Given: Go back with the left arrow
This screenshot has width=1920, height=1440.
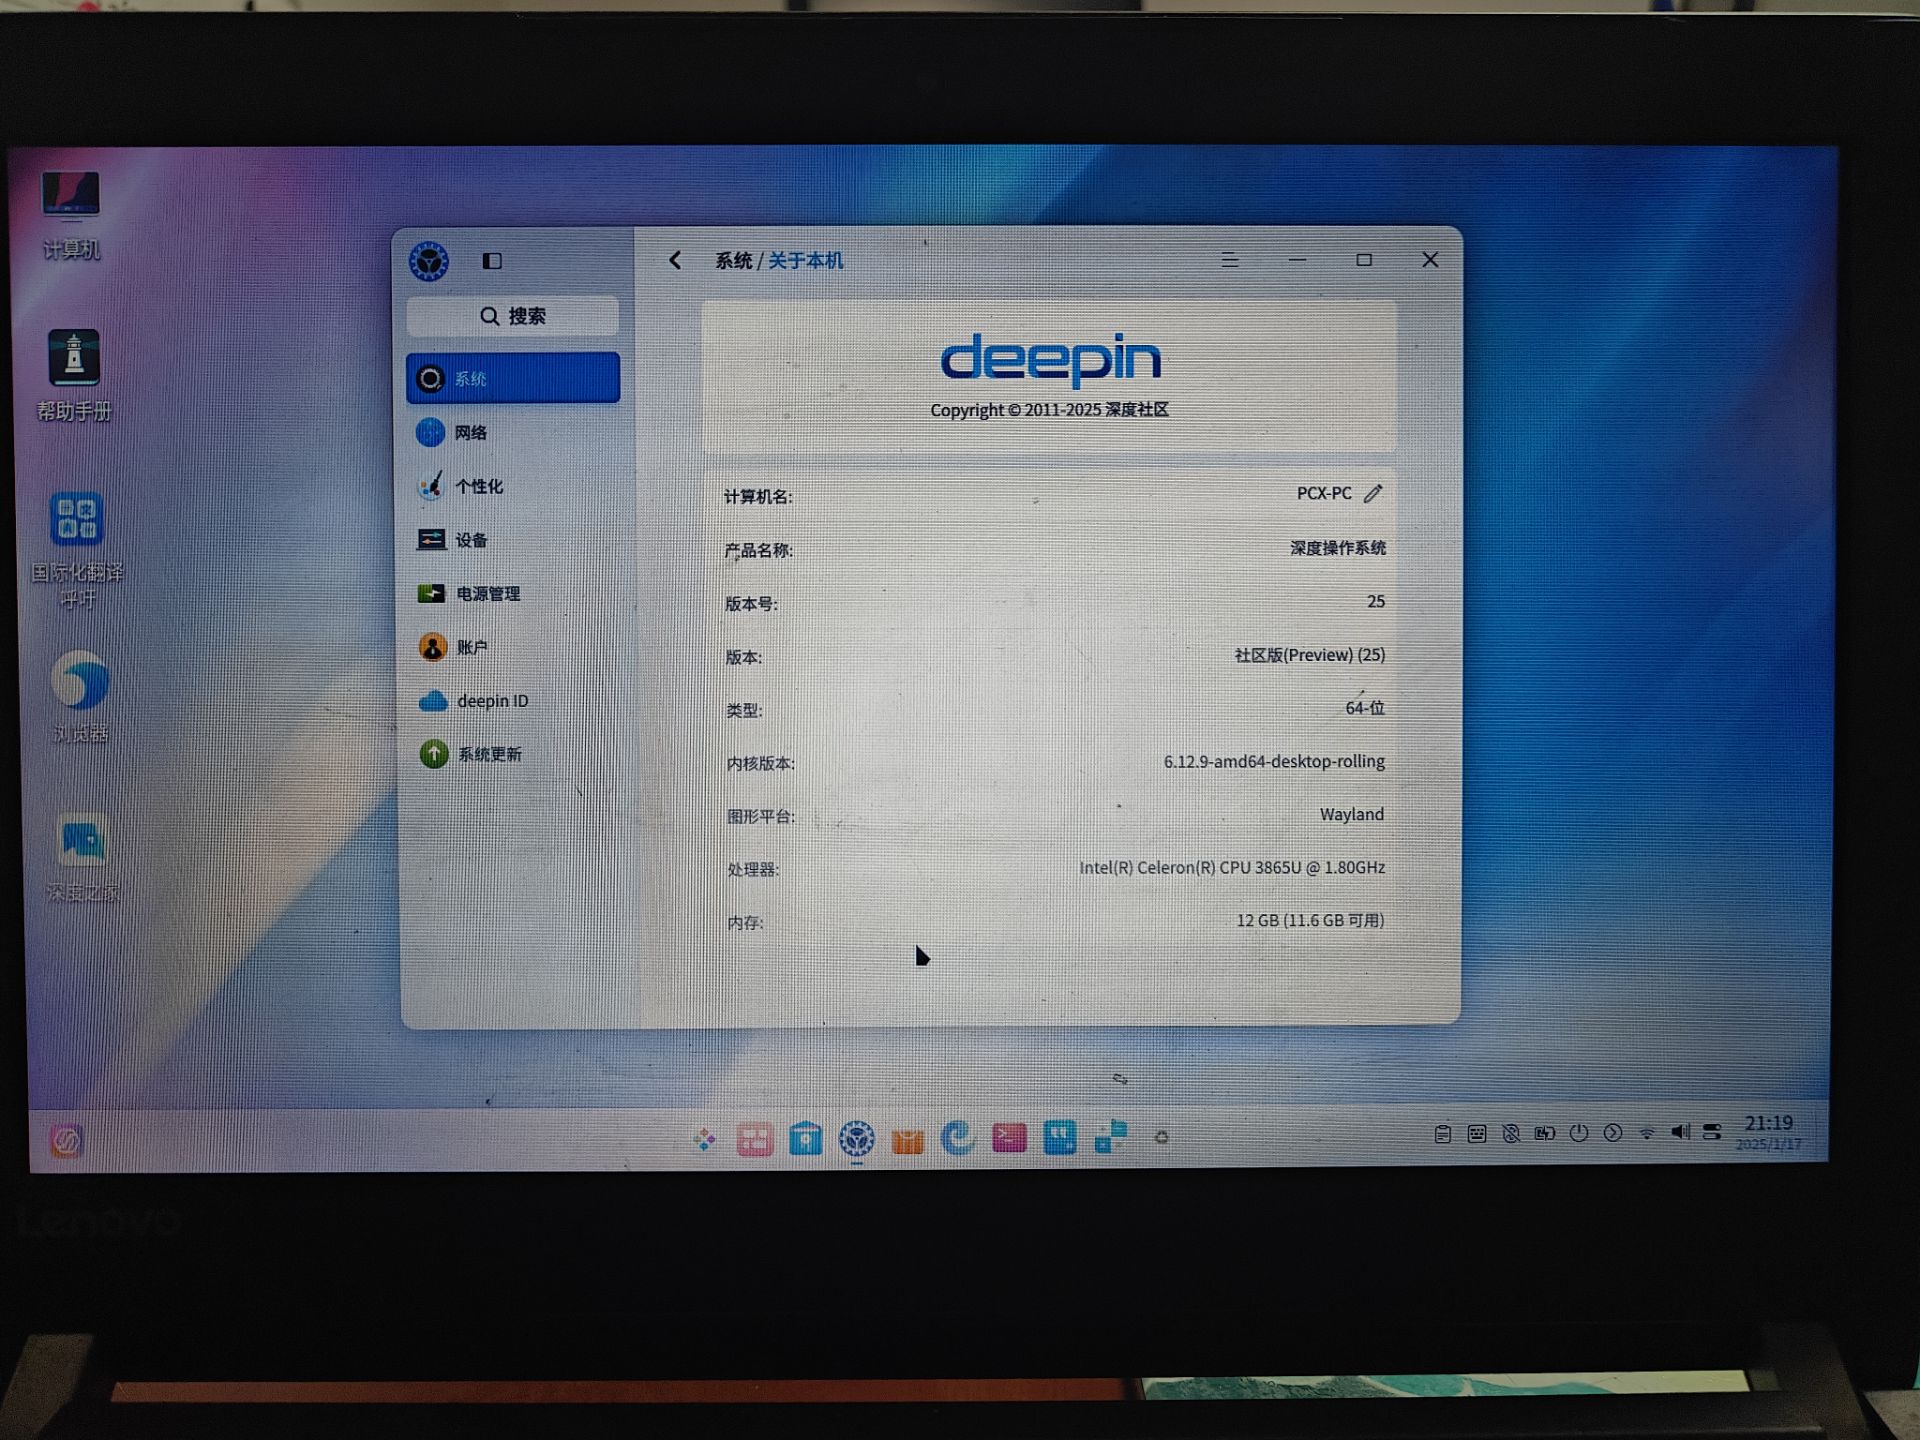Looking at the screenshot, I should [675, 261].
